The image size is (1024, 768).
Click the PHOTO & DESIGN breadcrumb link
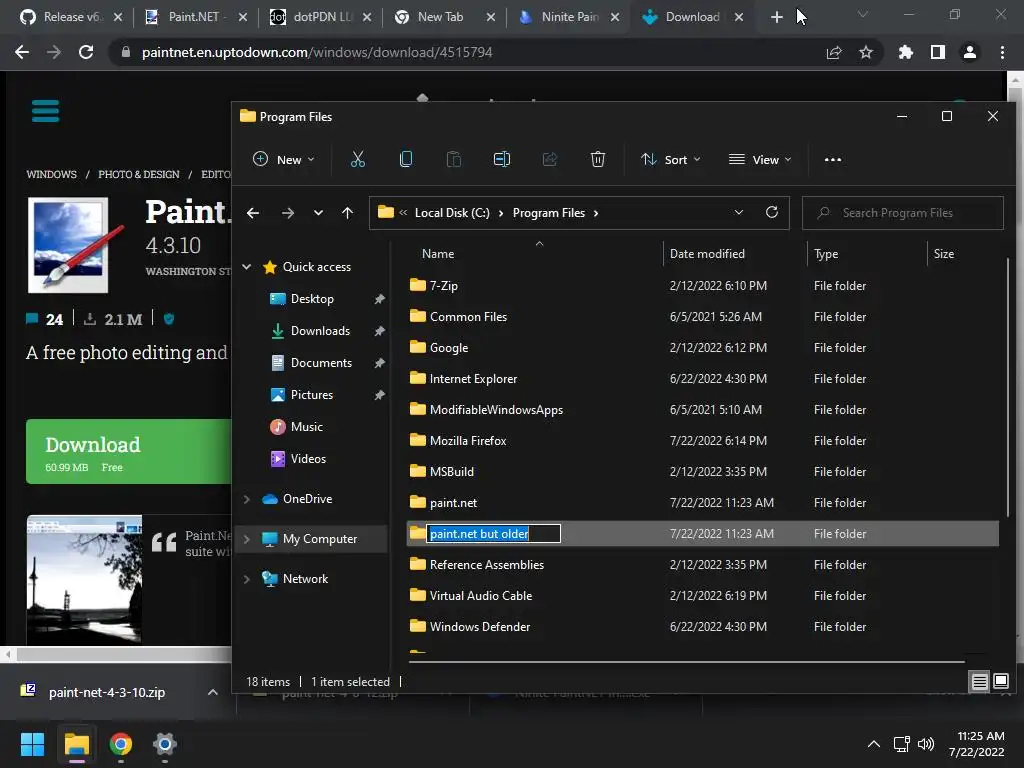(x=138, y=174)
